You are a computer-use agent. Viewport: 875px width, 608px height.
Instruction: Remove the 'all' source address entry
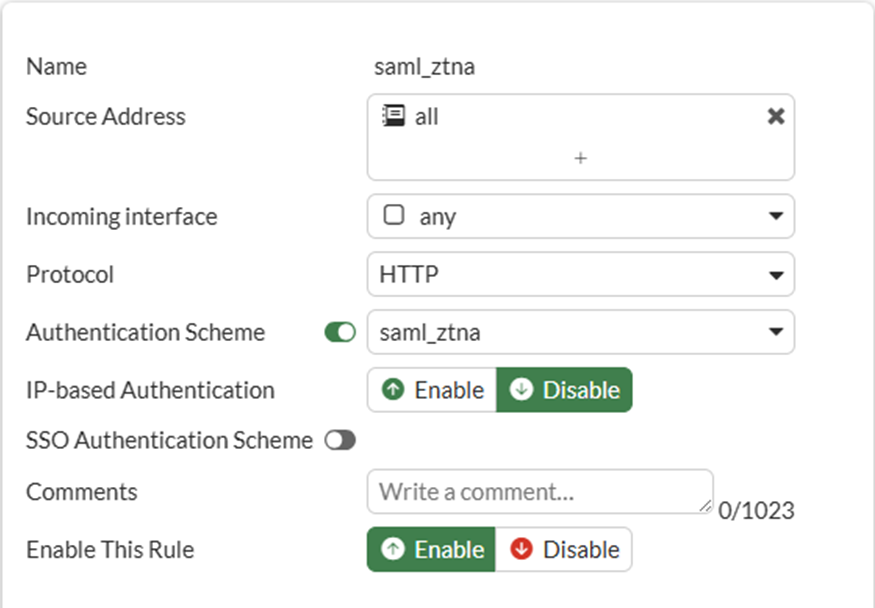775,117
